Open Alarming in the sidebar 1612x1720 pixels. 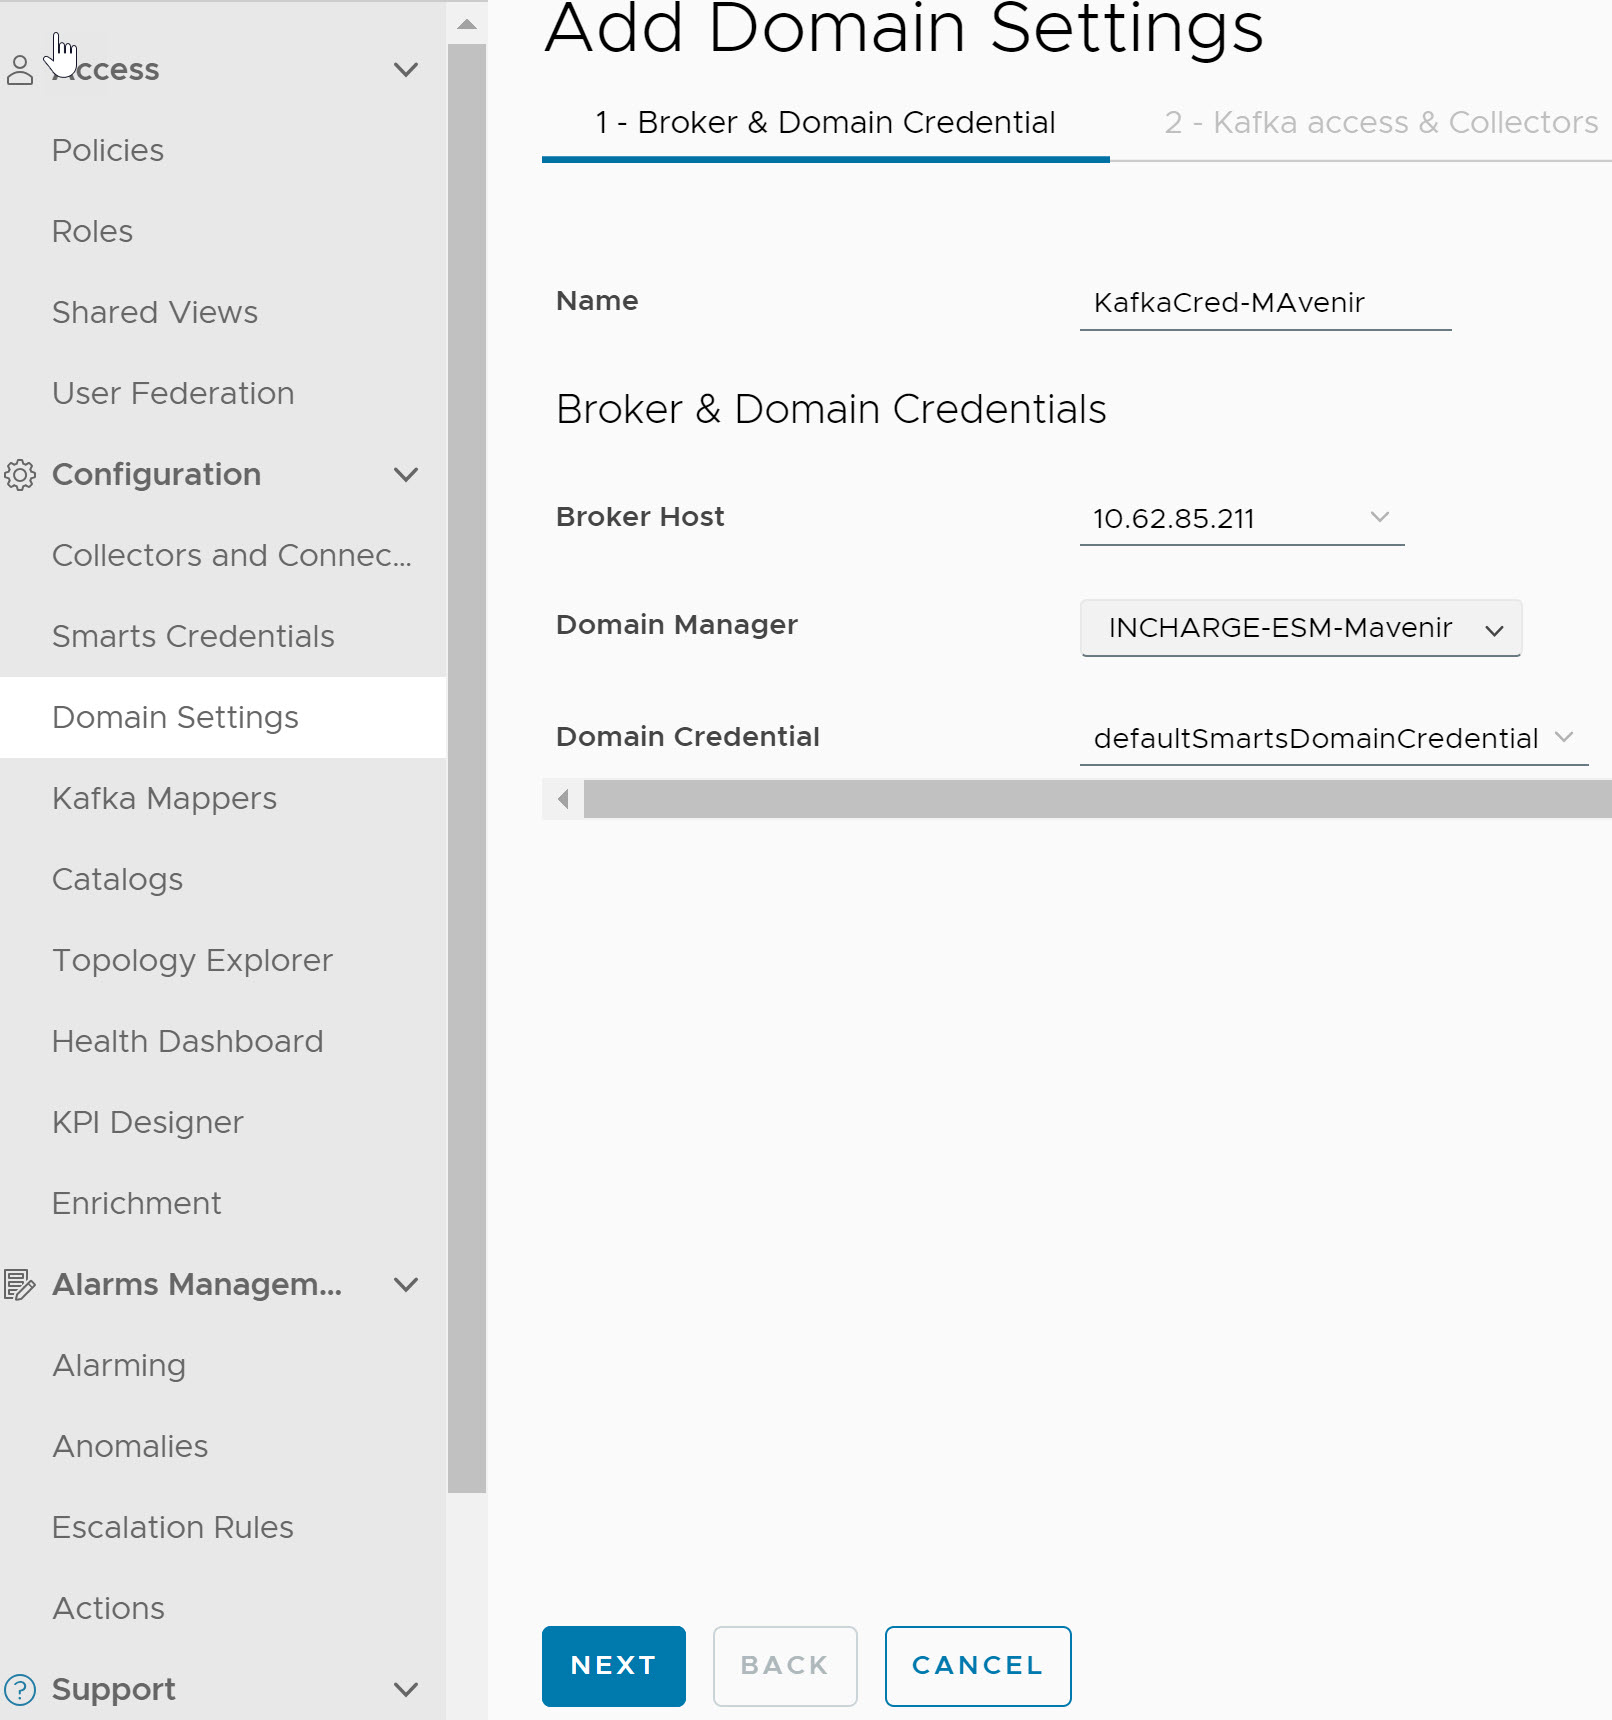119,1365
